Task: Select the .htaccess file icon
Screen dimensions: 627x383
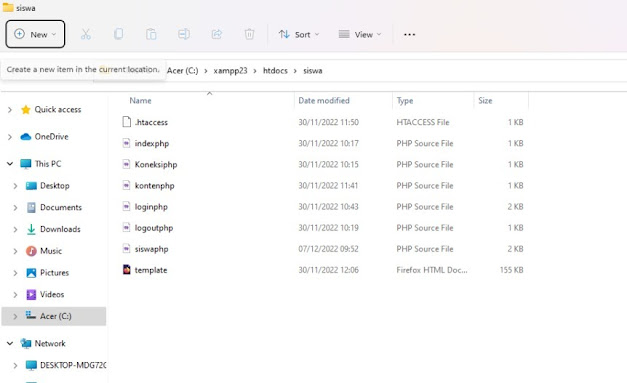Action: click(x=126, y=122)
